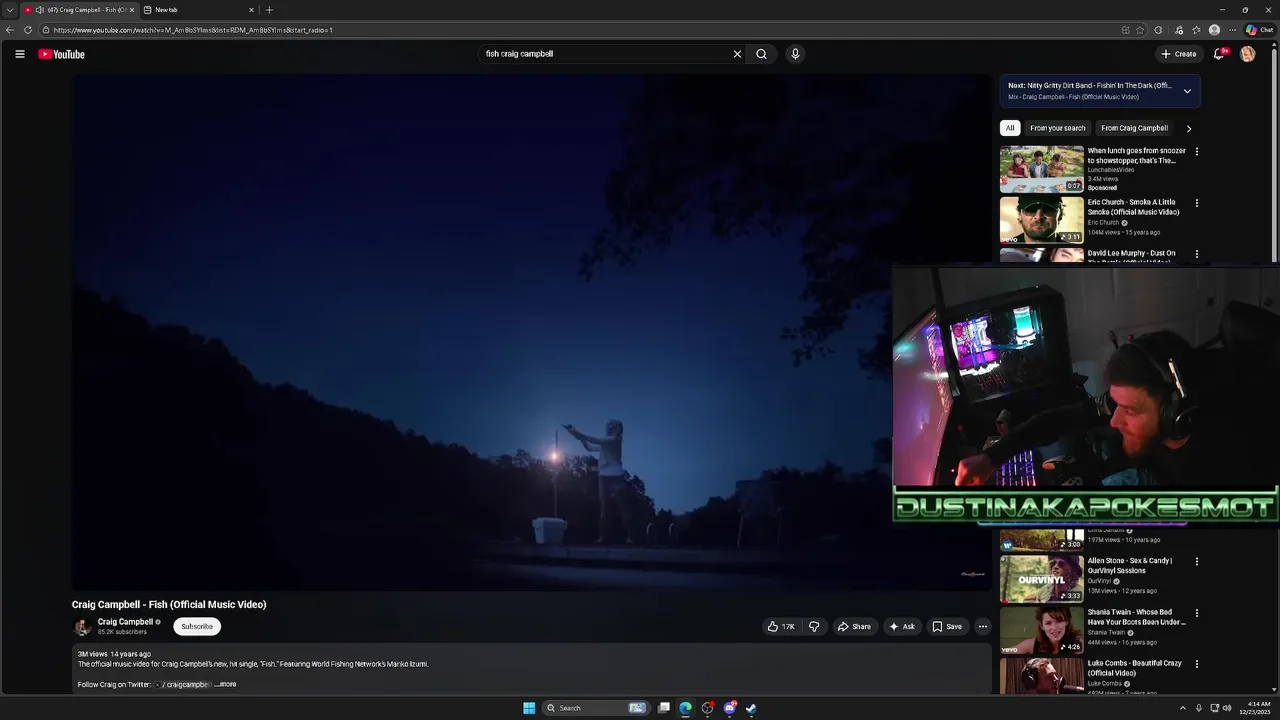Open Edge settings and more menu

(1232, 30)
